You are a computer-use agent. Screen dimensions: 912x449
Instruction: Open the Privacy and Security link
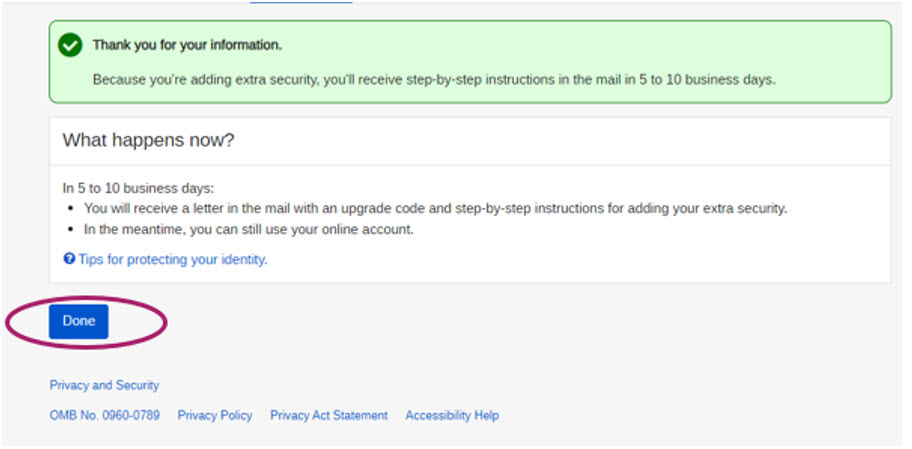pos(104,385)
